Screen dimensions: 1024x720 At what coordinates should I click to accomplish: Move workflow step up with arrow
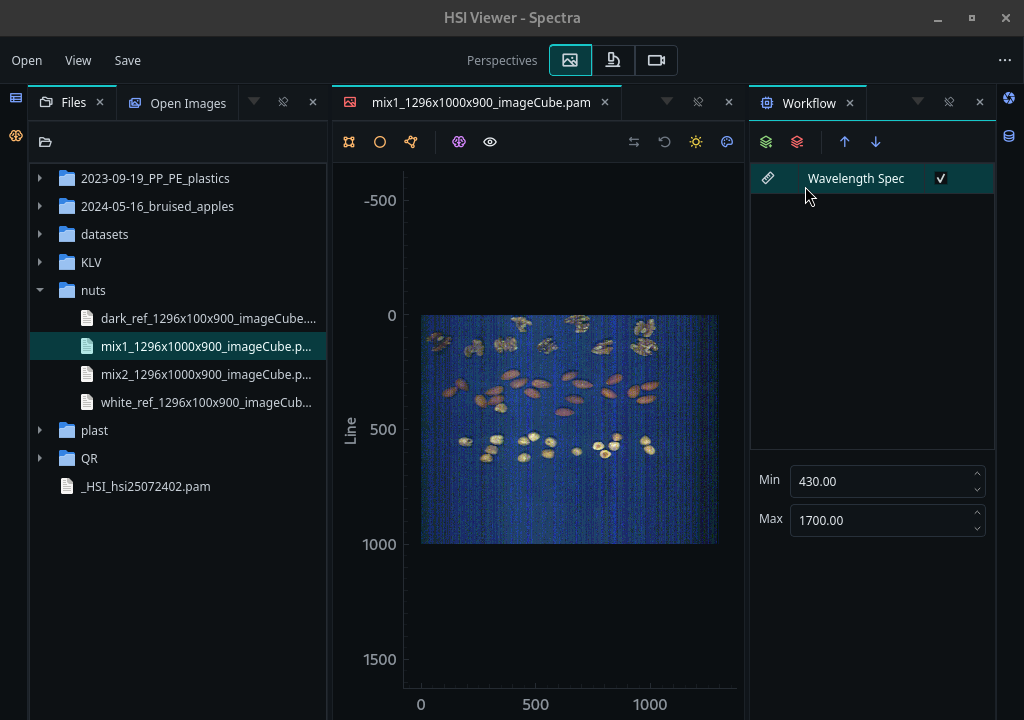point(844,142)
